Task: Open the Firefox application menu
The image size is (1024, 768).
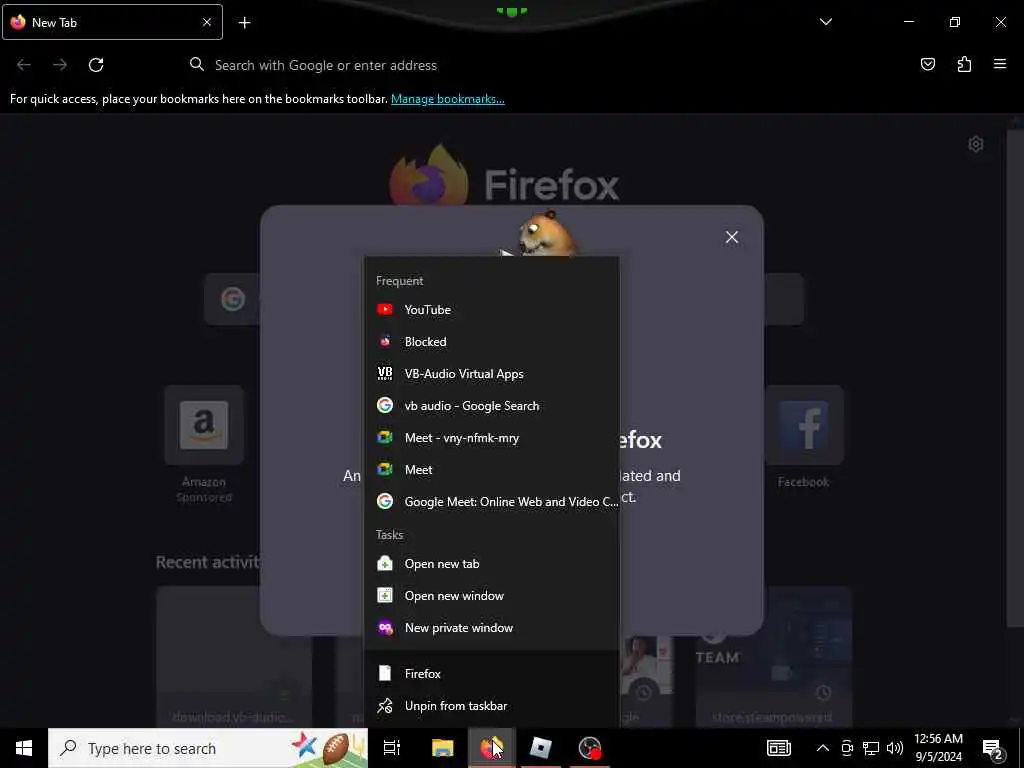Action: pyautogui.click(x=1000, y=64)
